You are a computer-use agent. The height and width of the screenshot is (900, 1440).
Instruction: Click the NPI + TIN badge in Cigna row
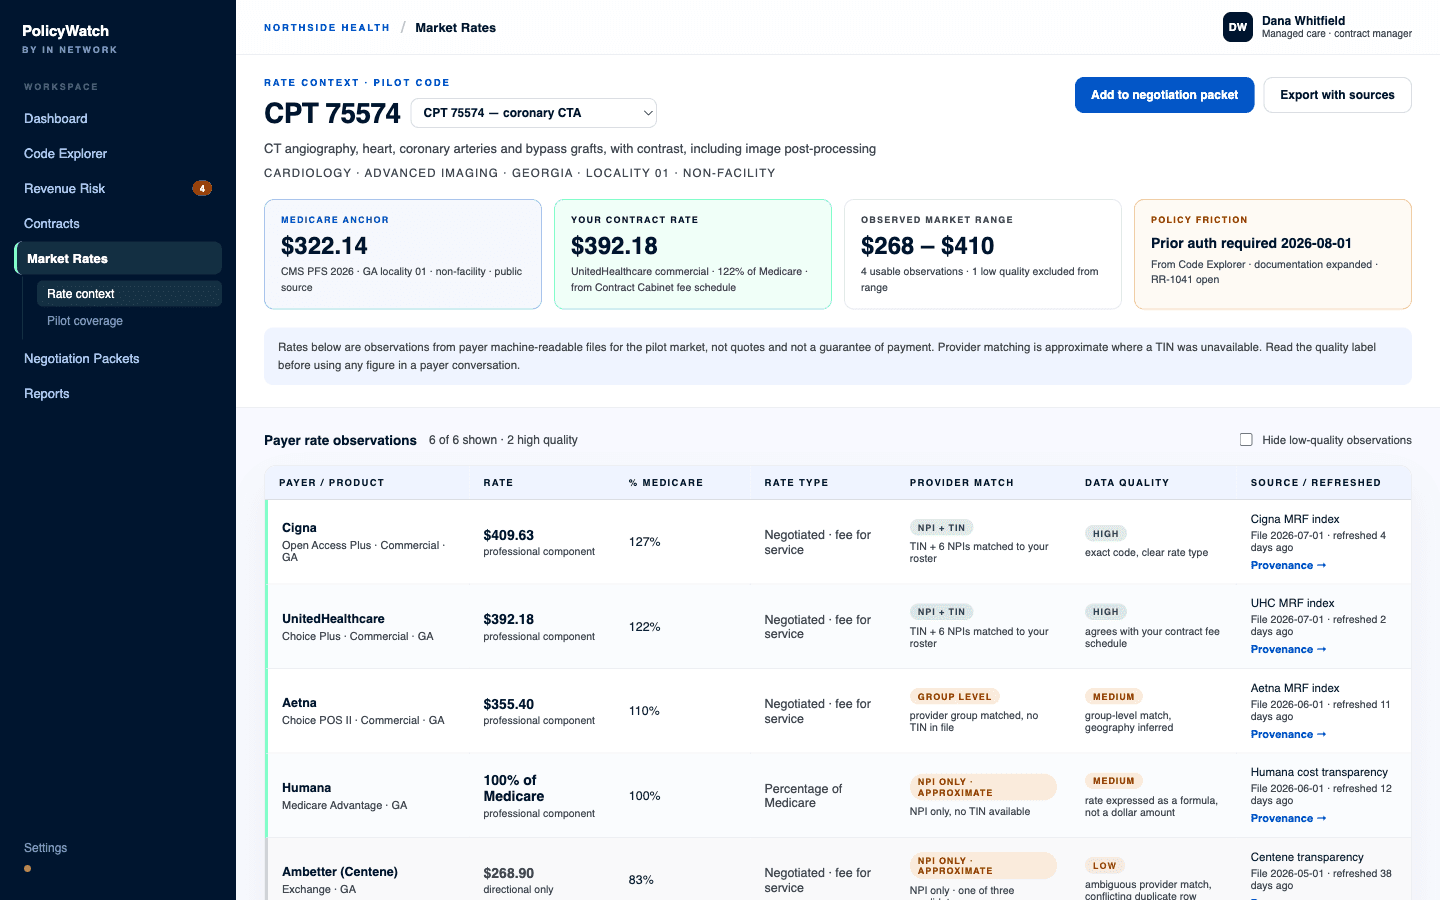point(941,527)
